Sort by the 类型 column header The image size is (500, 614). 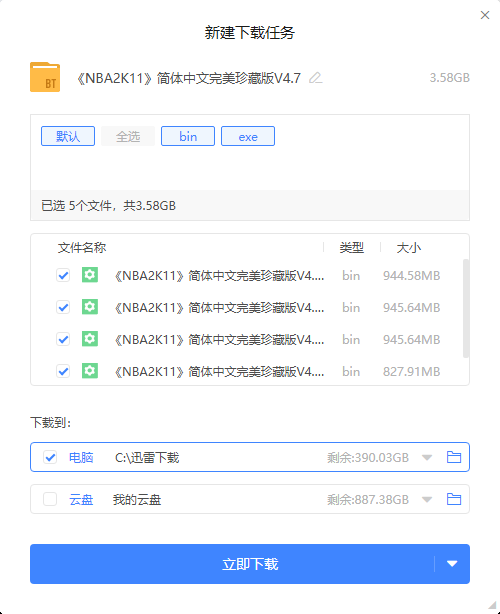coord(352,247)
